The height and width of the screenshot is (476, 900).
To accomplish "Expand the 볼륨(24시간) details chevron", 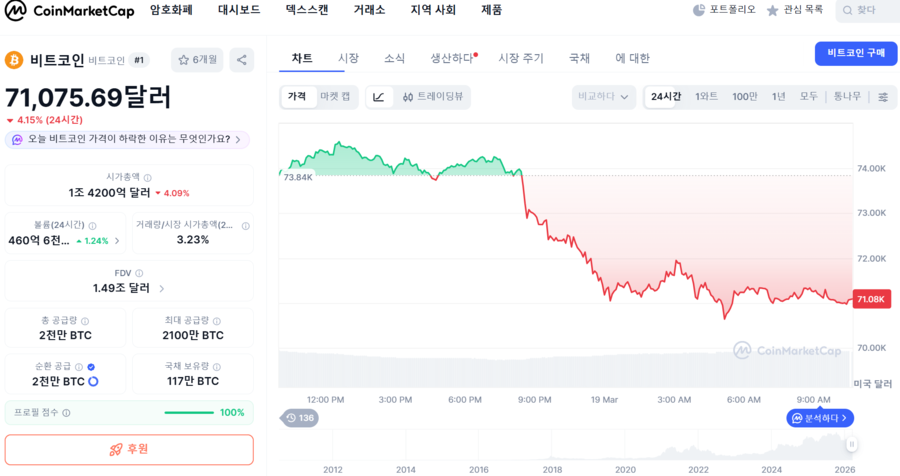I will pos(117,240).
